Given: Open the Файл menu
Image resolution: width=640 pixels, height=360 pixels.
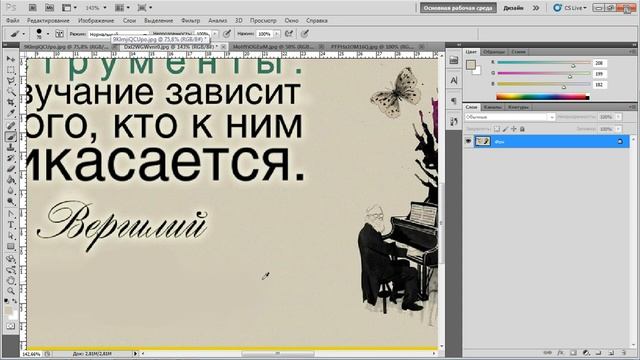Looking at the screenshot, I should [12, 20].
